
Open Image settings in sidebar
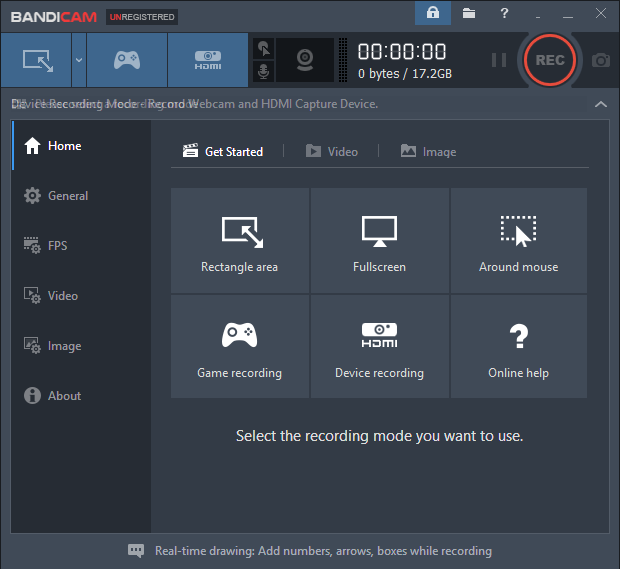point(82,346)
